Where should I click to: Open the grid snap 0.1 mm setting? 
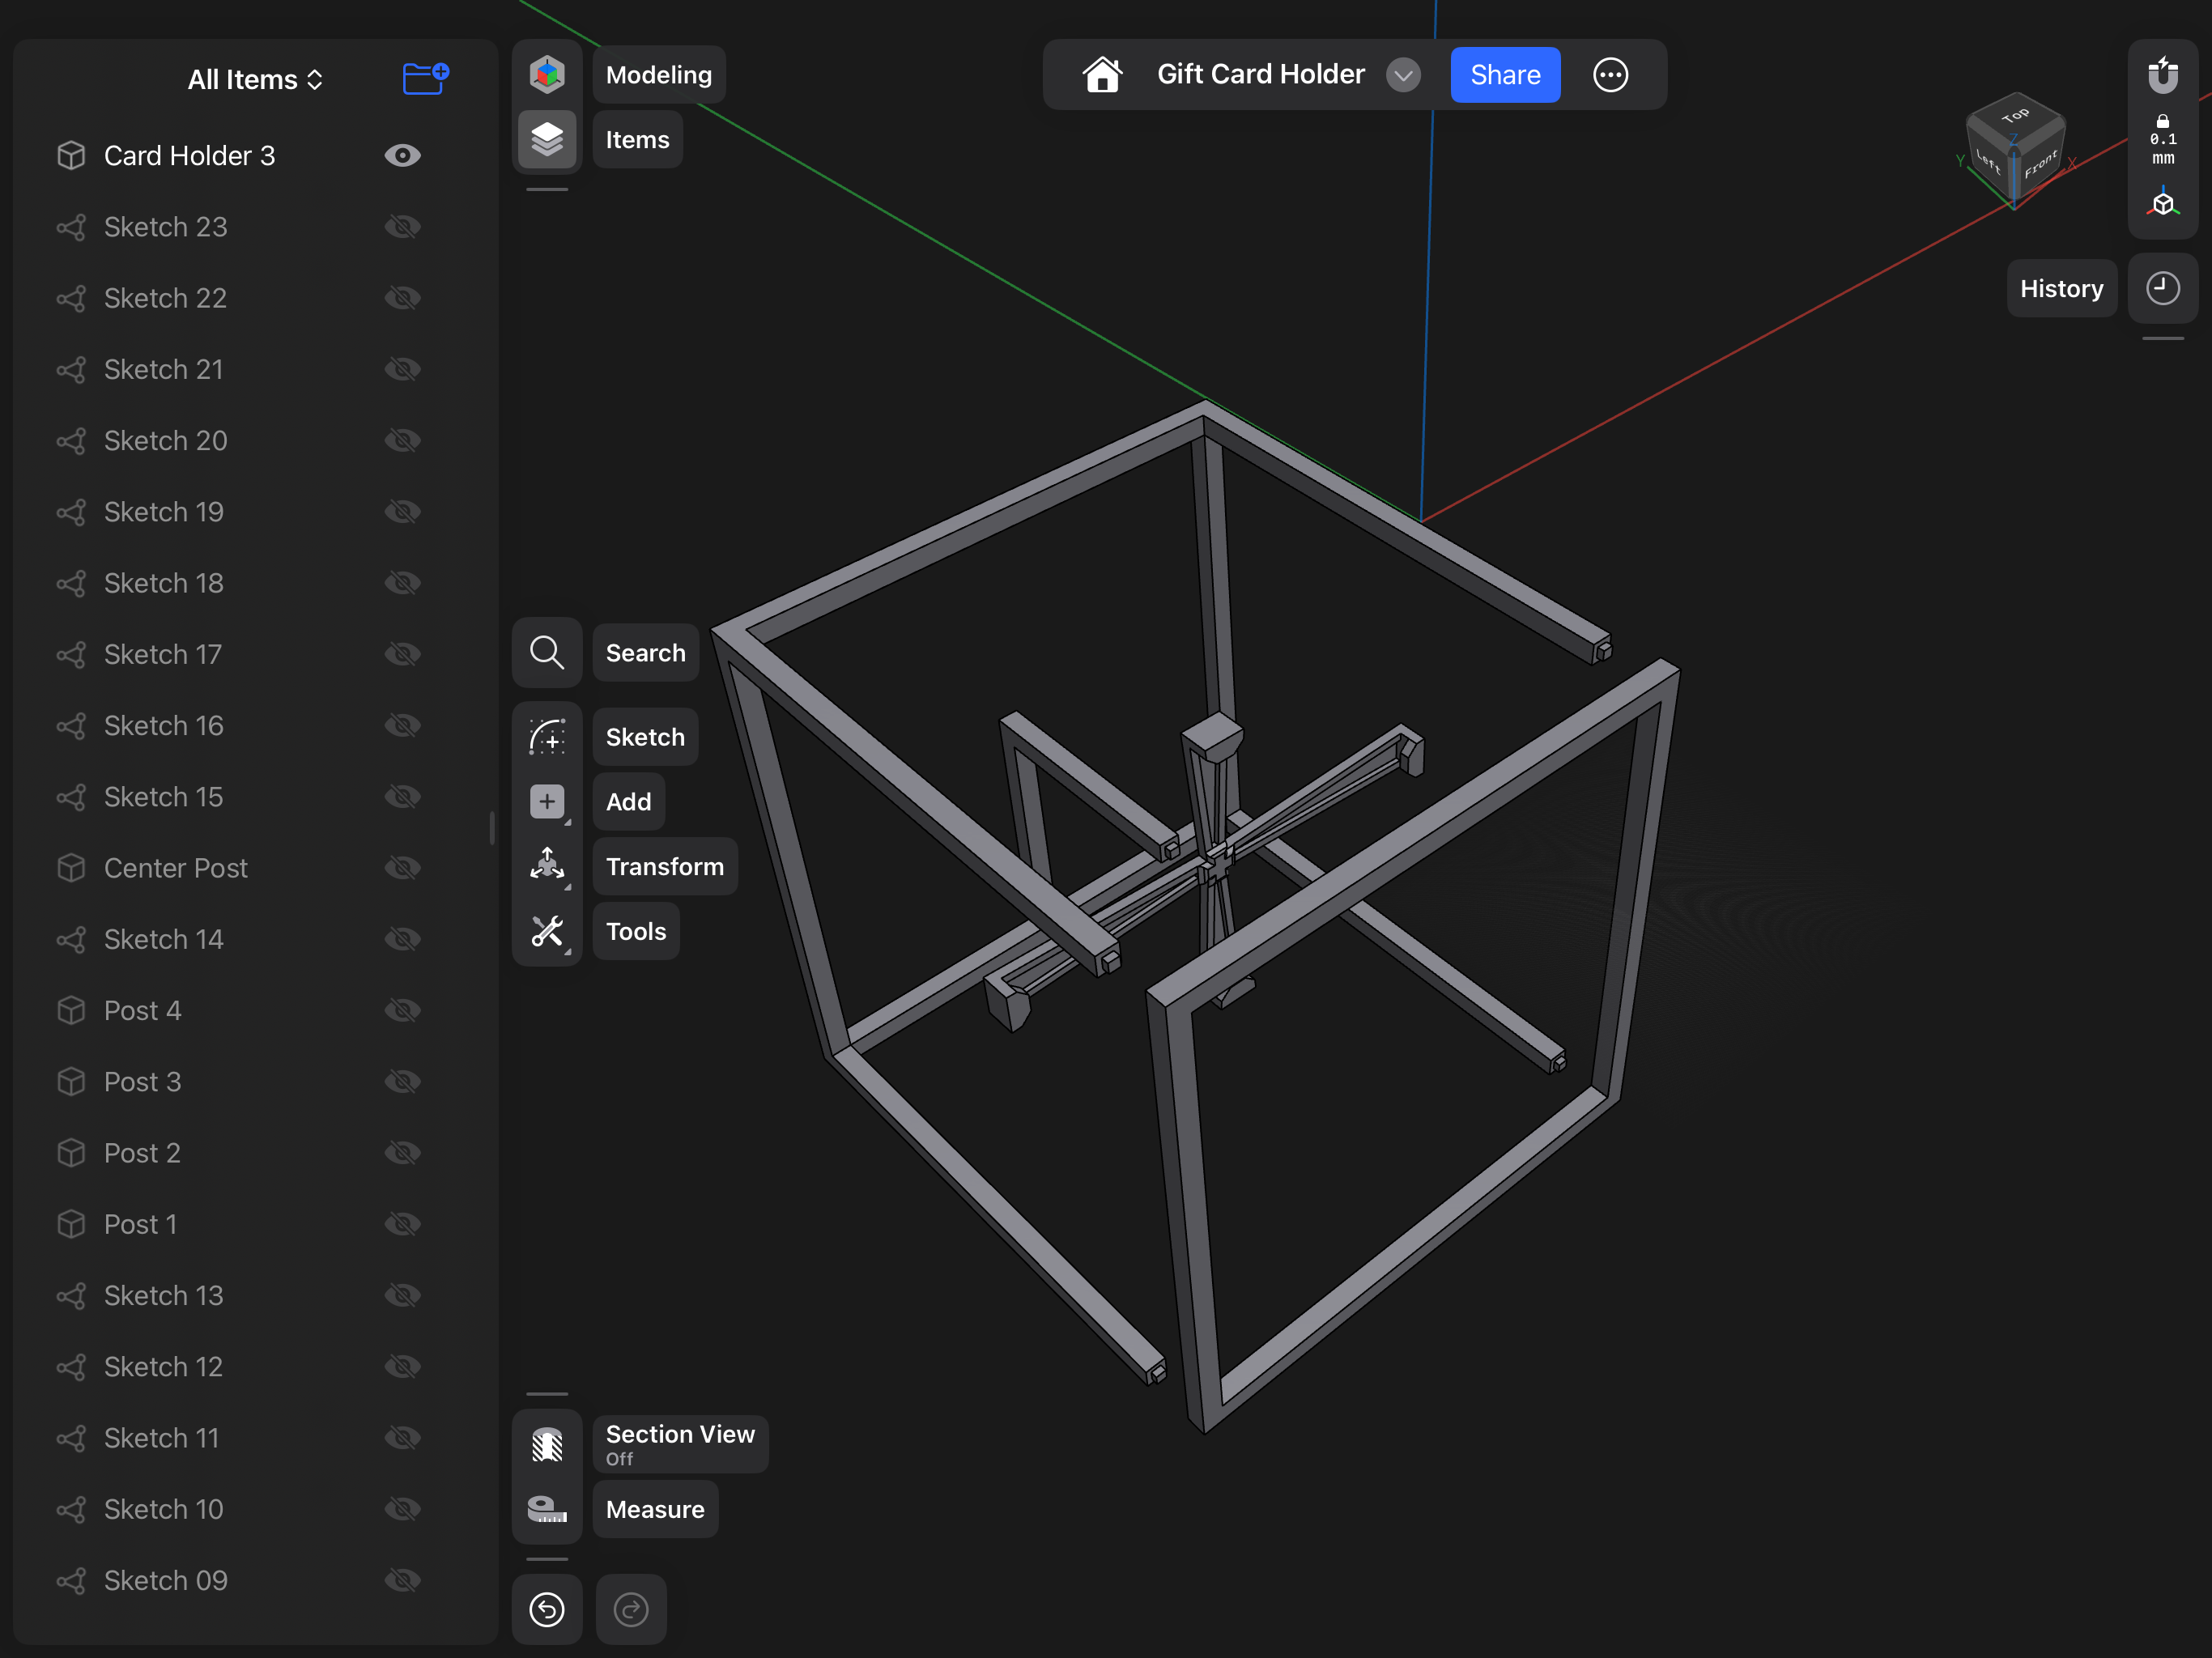(x=2163, y=141)
